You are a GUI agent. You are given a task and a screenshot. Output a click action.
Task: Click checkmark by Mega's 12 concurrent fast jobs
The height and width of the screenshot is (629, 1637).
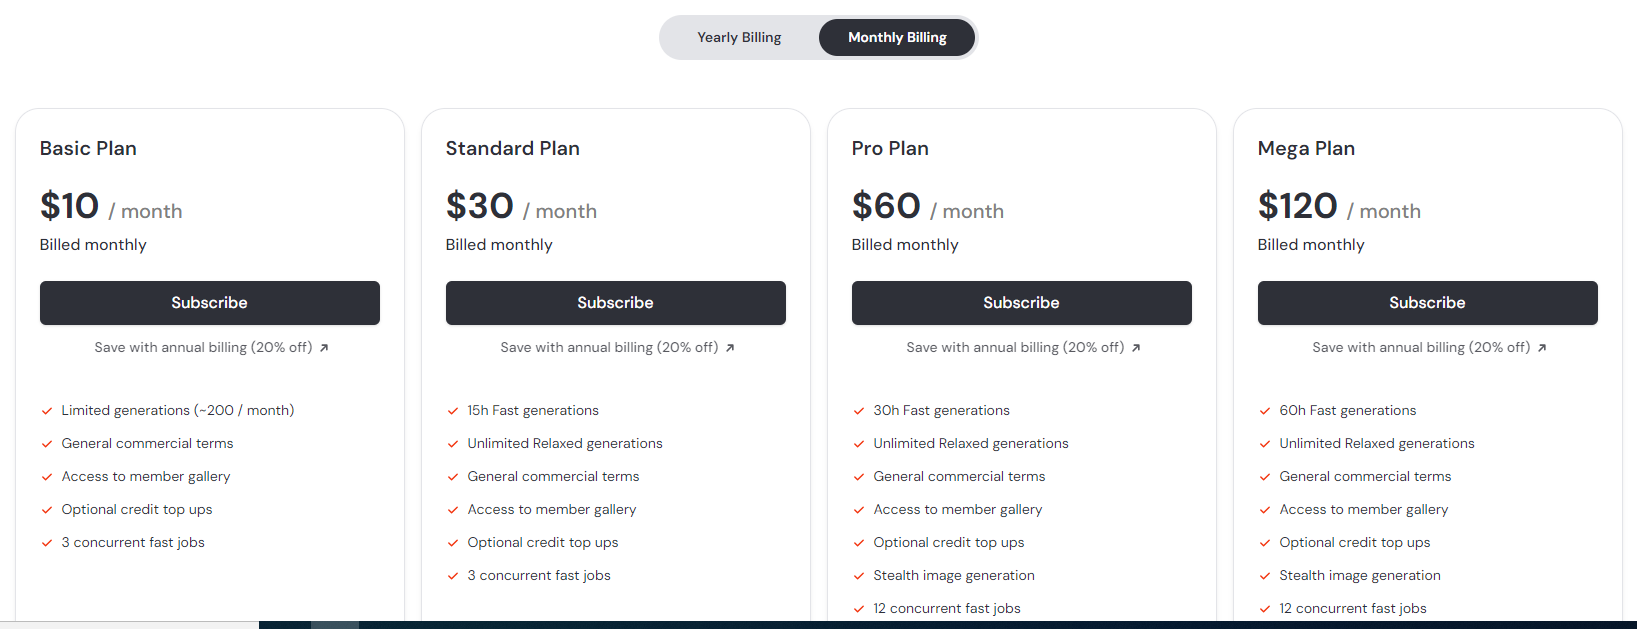click(1265, 609)
